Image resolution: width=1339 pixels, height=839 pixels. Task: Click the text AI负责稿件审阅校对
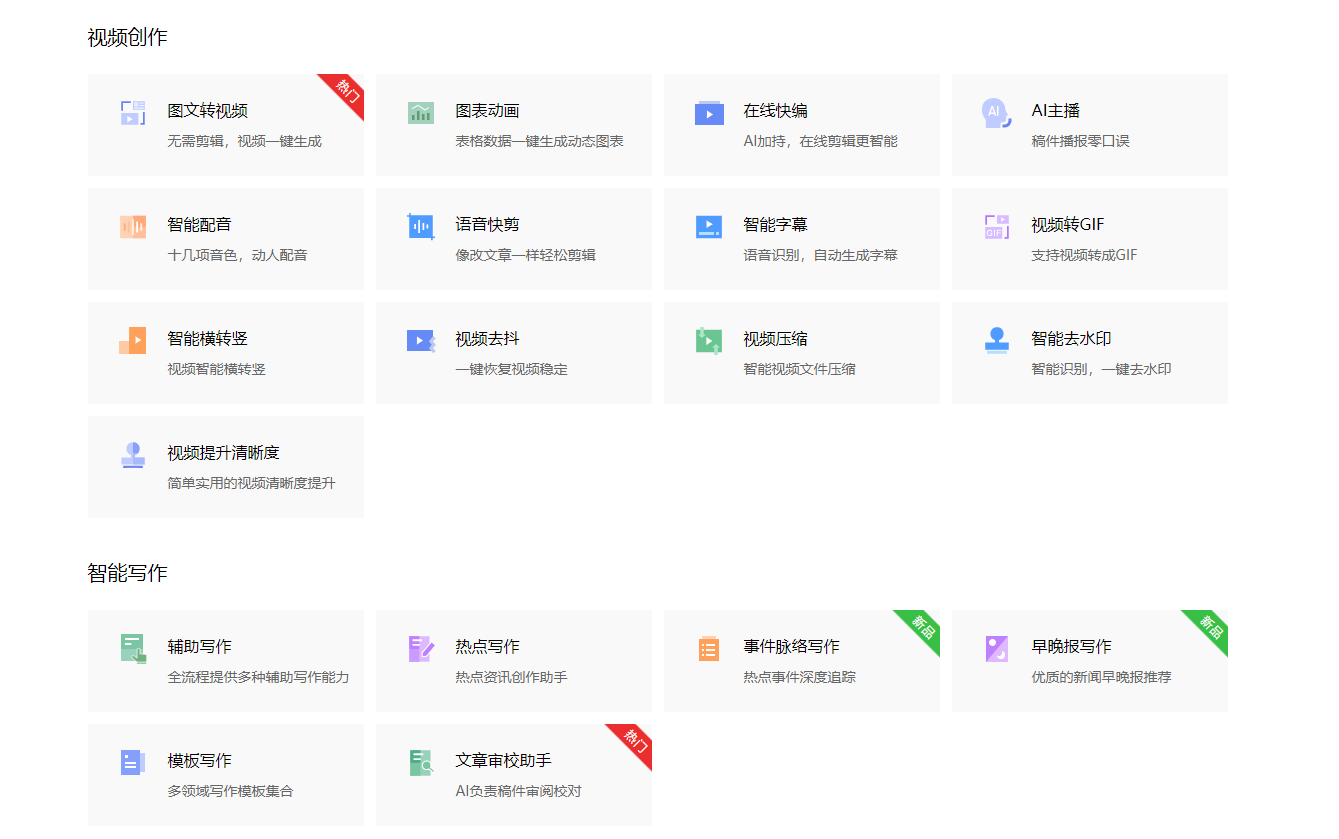click(x=519, y=791)
